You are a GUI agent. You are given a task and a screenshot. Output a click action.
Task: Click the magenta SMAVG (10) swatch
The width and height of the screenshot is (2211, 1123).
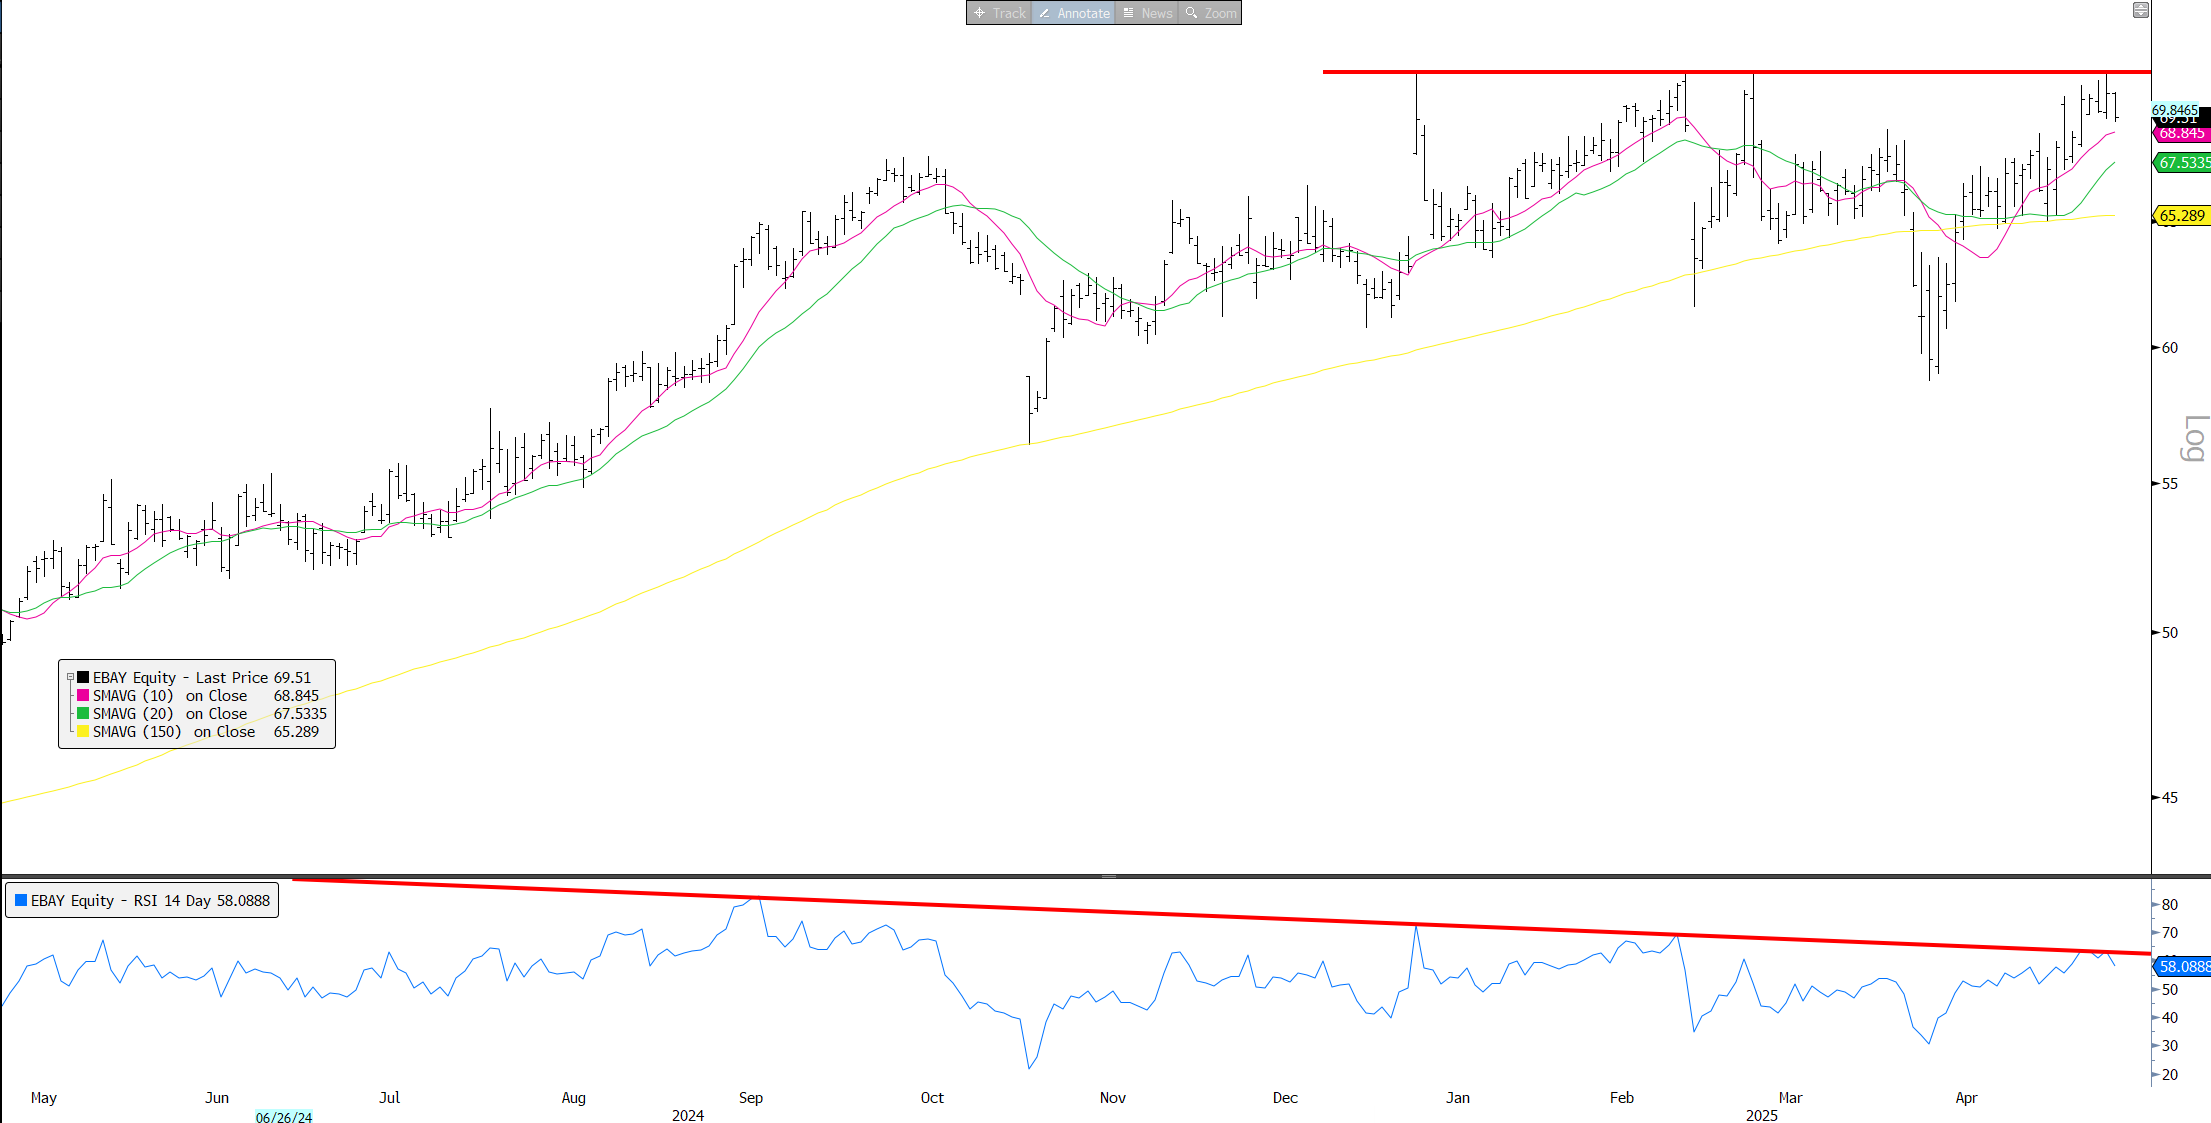pos(83,695)
